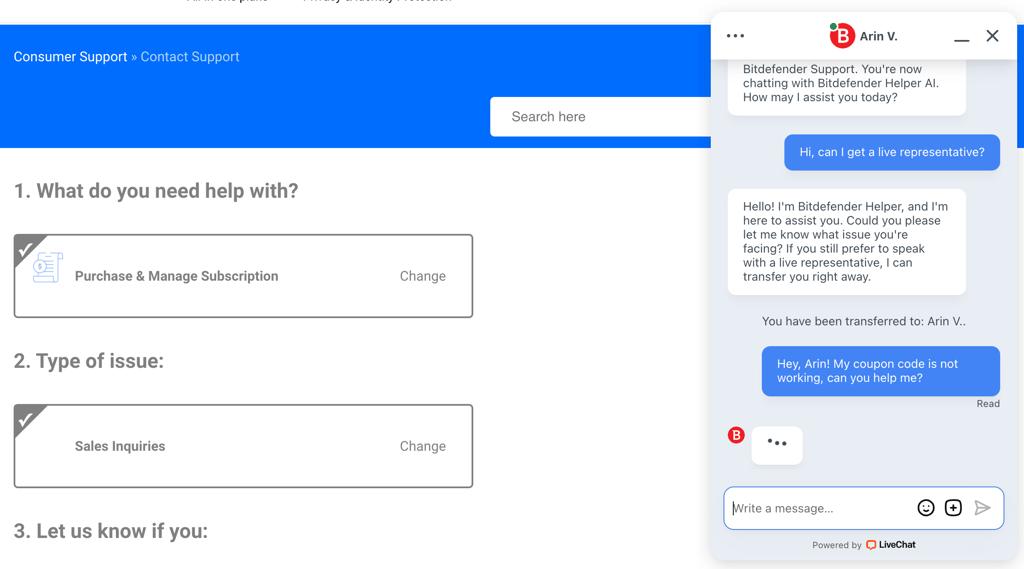This screenshot has height=569, width=1024.
Task: Click heading '3. Let us know if you:'
Action: tap(111, 531)
